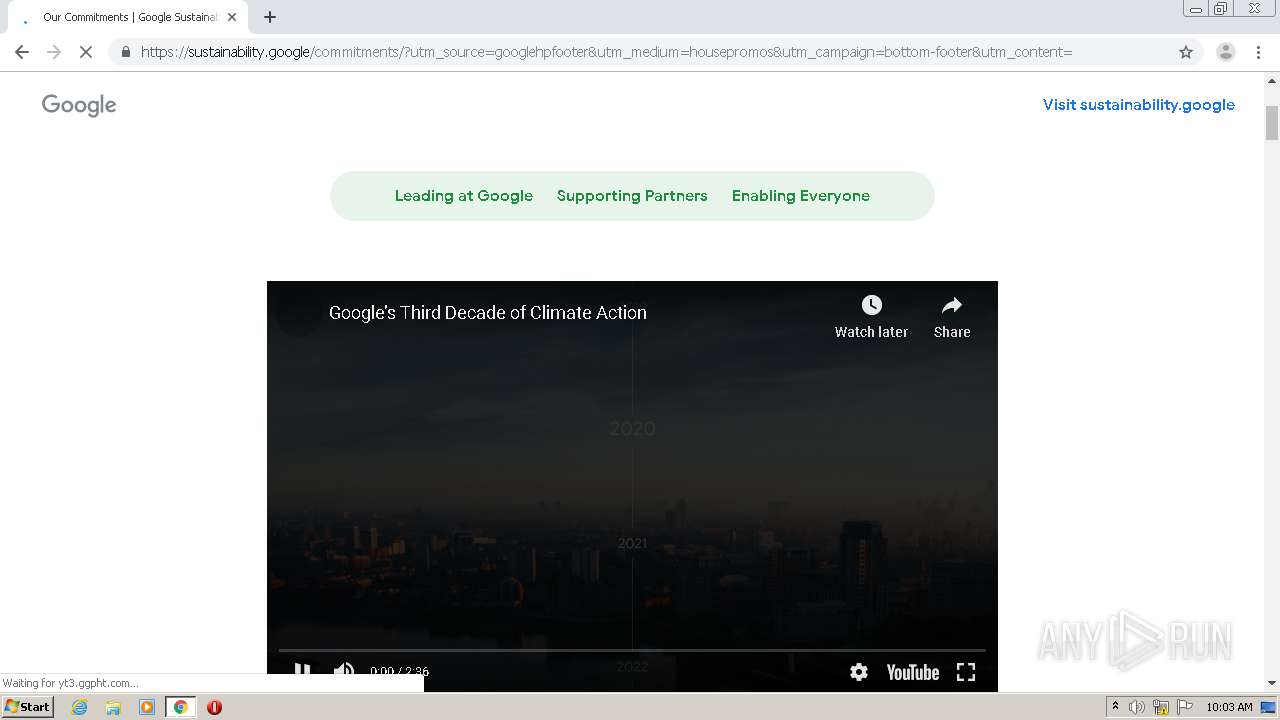Click the Google logo
The image size is (1280, 720).
[79, 105]
